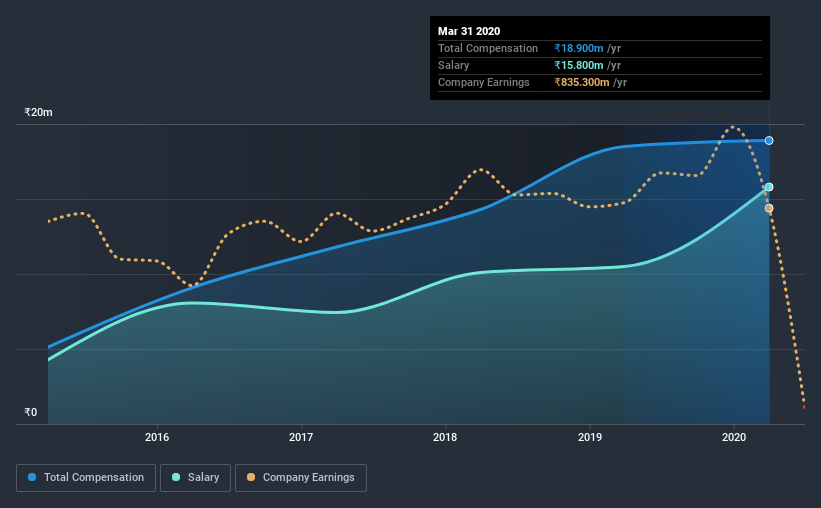This screenshot has height=508, width=821.
Task: Click the Company Earnings label in the tooltip
Action: pyautogui.click(x=483, y=82)
